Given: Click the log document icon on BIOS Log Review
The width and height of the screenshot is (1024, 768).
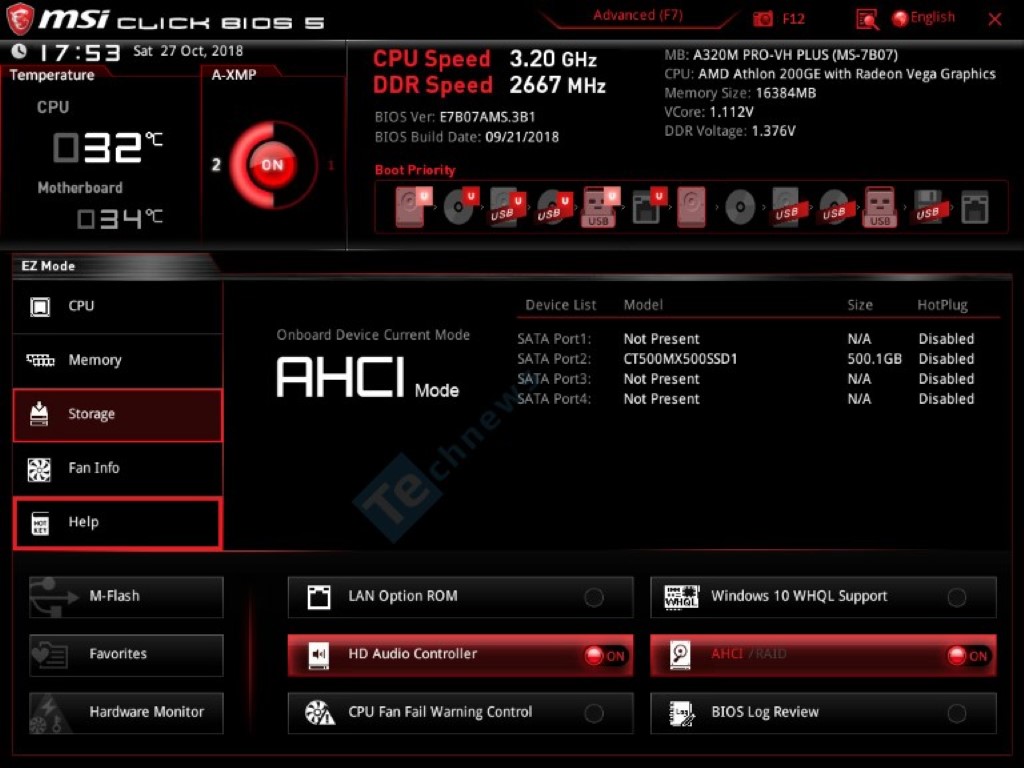Looking at the screenshot, I should click(x=682, y=713).
